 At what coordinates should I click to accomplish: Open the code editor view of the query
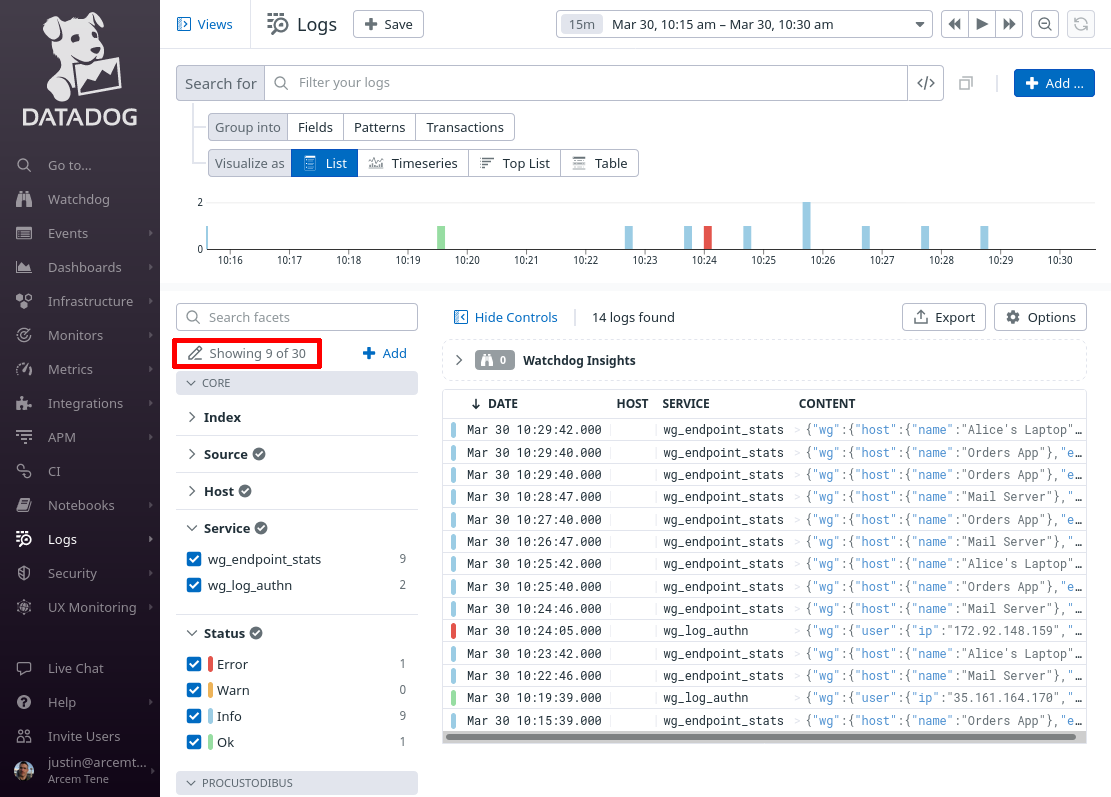pyautogui.click(x=925, y=83)
